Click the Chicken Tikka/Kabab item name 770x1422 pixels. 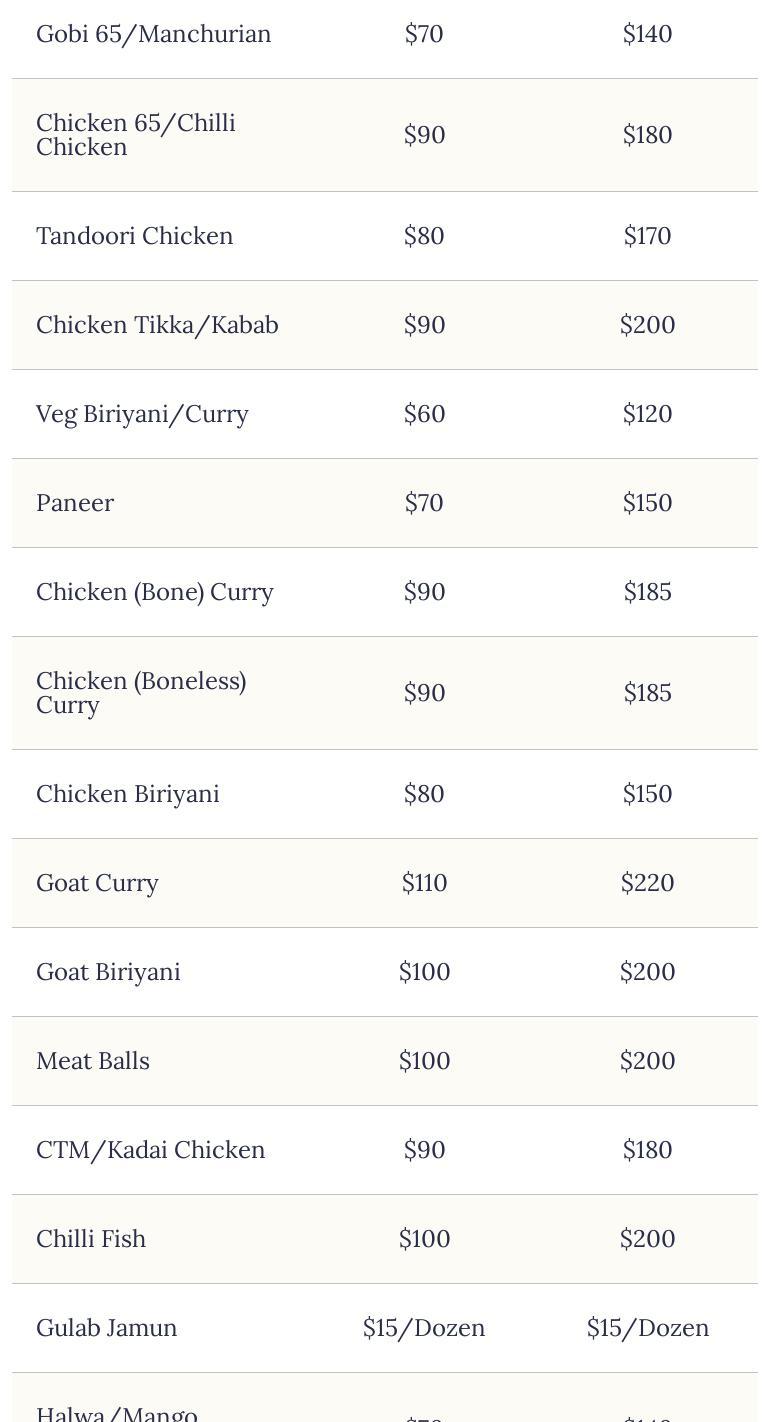click(x=157, y=325)
